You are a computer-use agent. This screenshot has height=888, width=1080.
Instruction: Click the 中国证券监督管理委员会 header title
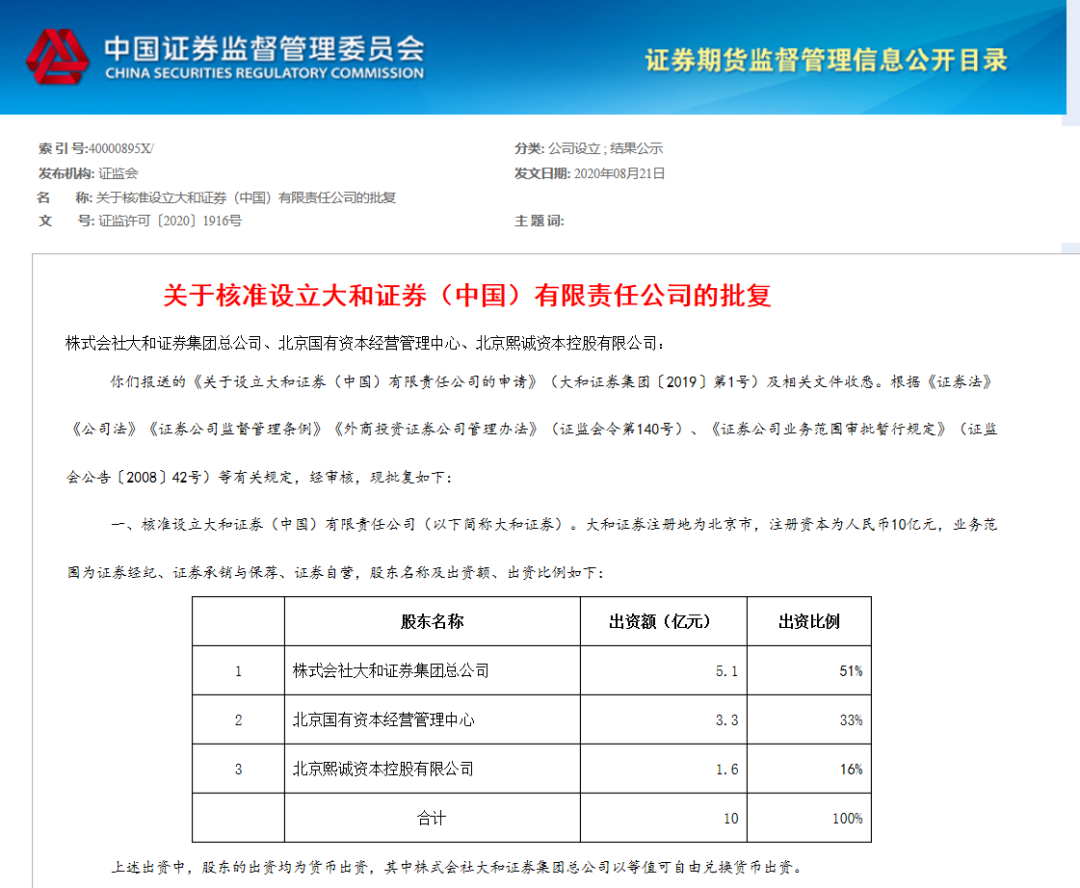point(264,48)
